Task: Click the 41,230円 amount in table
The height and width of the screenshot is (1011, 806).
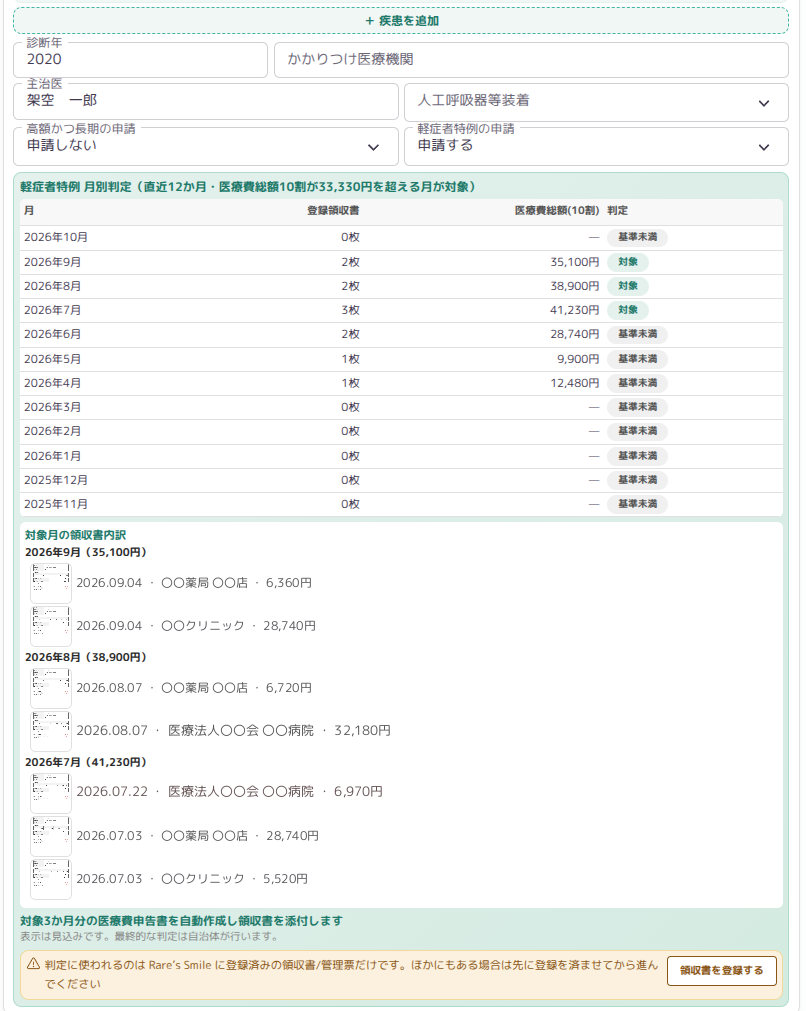Action: 575,310
